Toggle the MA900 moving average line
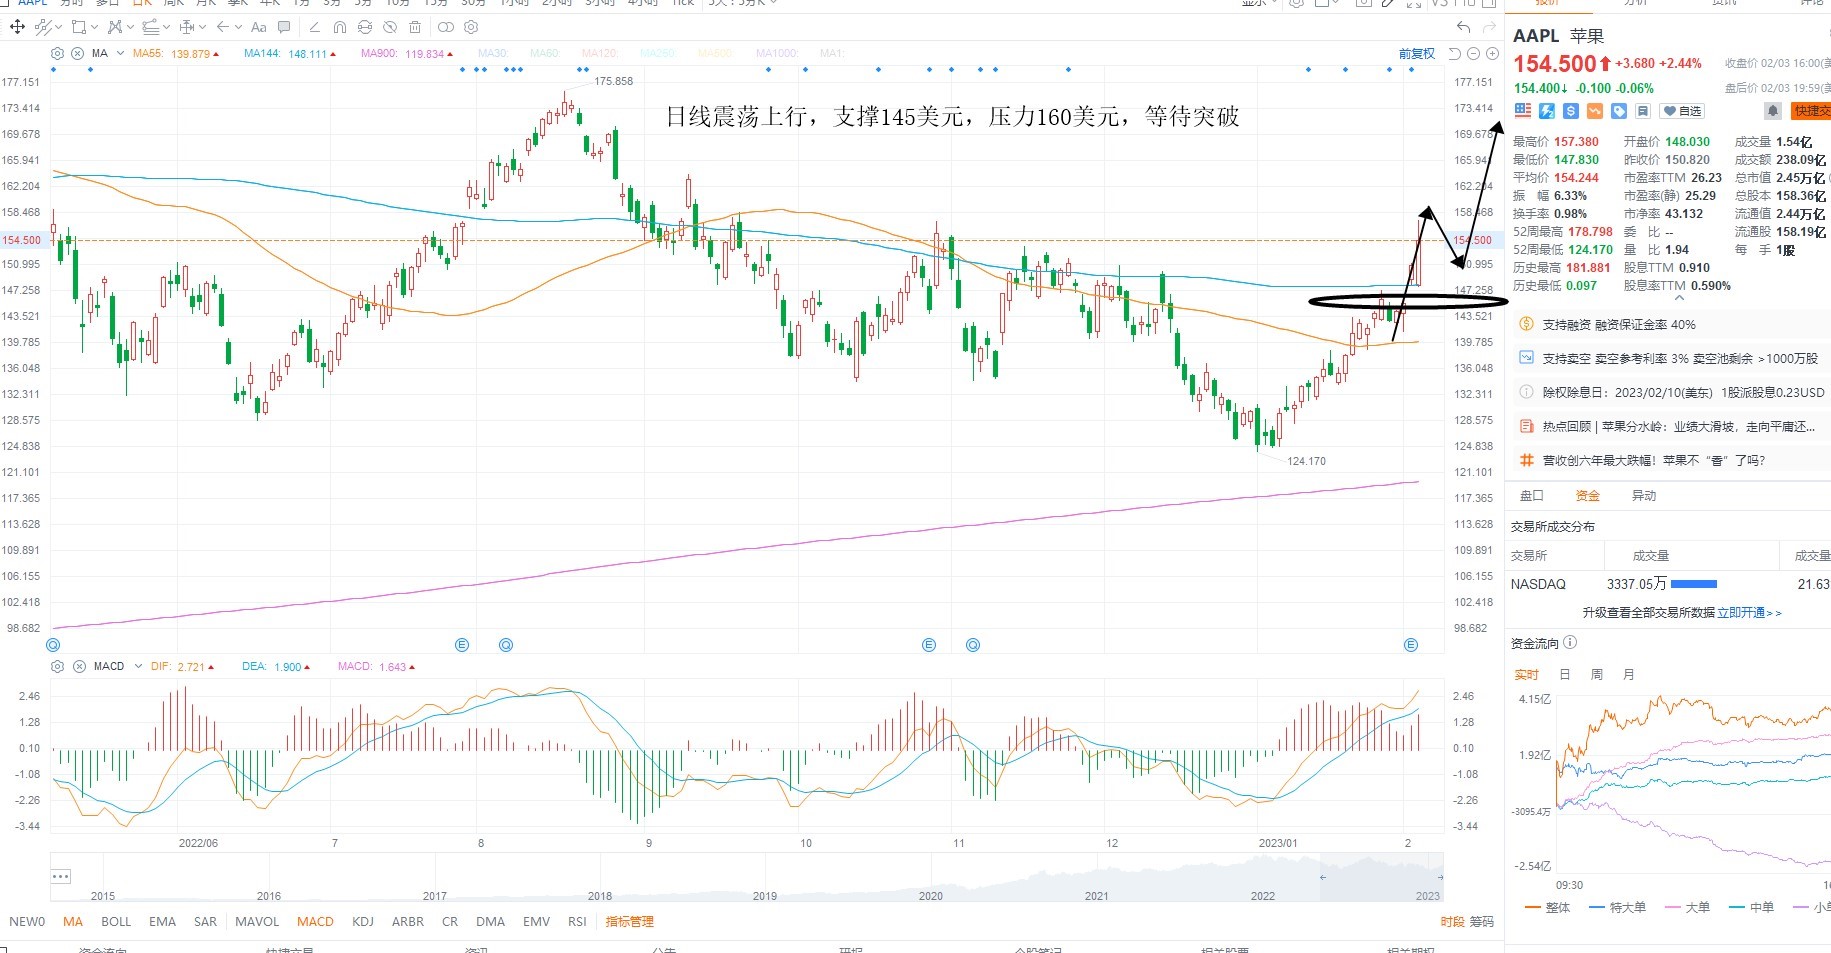The width and height of the screenshot is (1831, 953). [x=407, y=54]
